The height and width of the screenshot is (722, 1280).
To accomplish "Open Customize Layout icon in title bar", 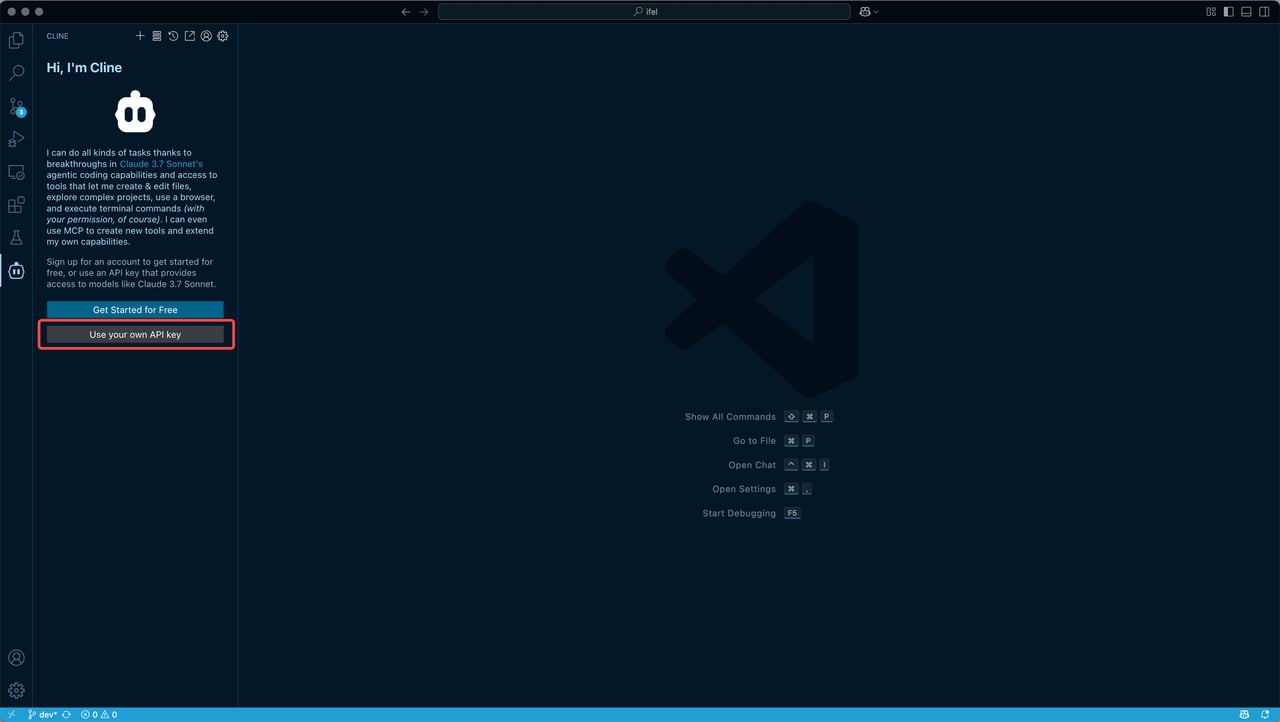I will point(1211,12).
